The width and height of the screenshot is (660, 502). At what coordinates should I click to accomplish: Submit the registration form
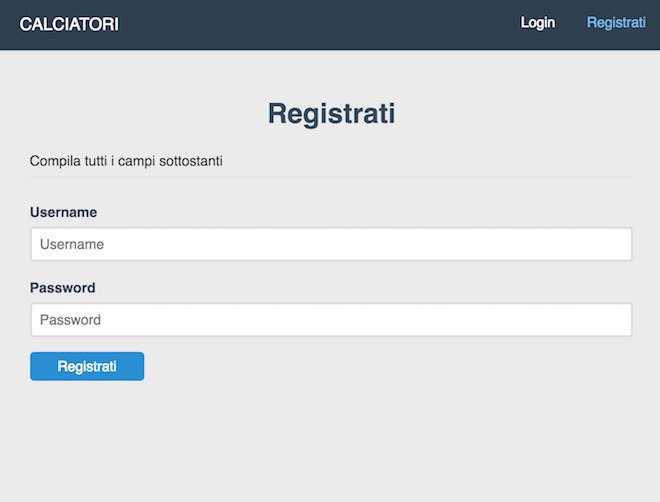coord(87,366)
